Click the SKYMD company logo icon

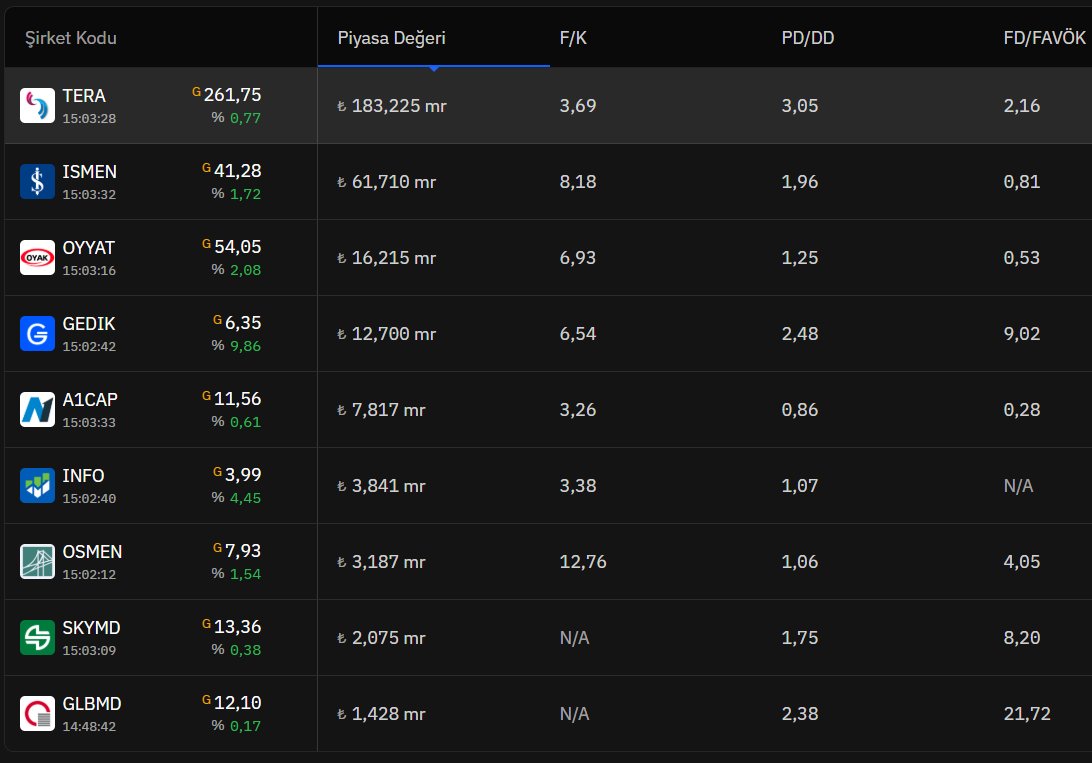37,637
